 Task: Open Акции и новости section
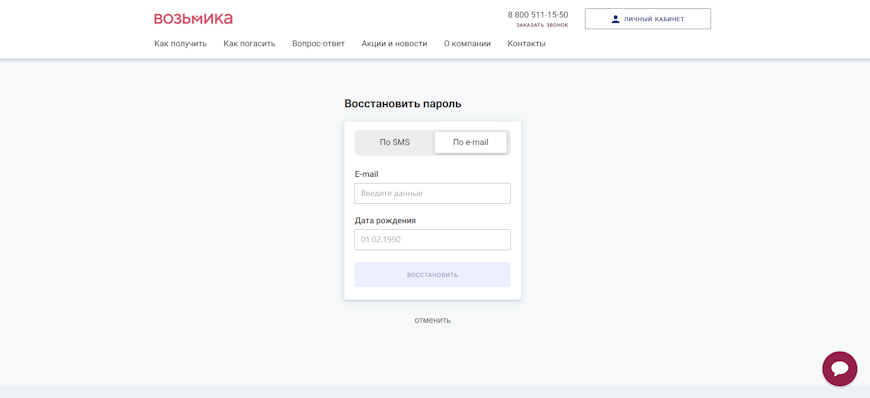(x=394, y=44)
